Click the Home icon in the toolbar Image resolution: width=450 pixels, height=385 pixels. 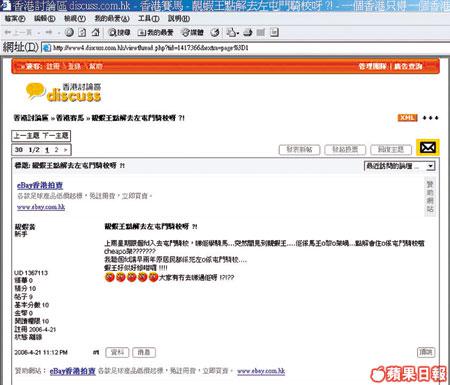(x=96, y=32)
